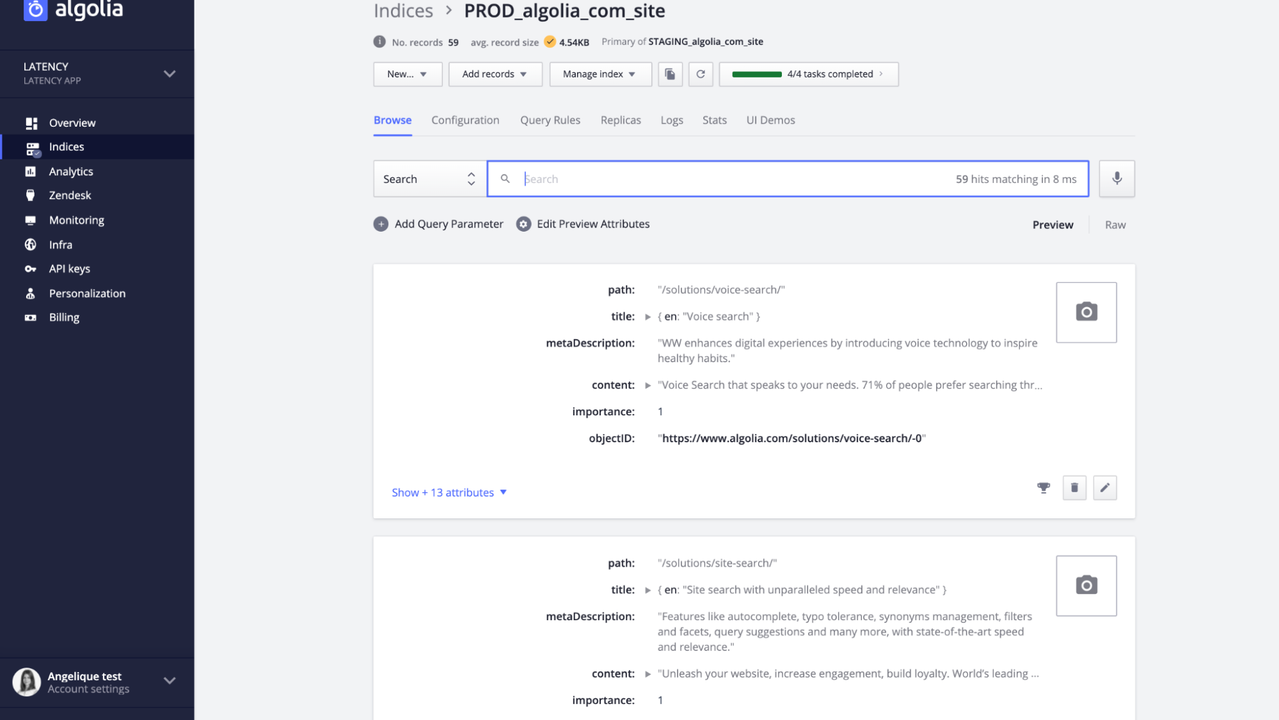
Task: Click the voice search microphone icon
Action: tap(1116, 179)
